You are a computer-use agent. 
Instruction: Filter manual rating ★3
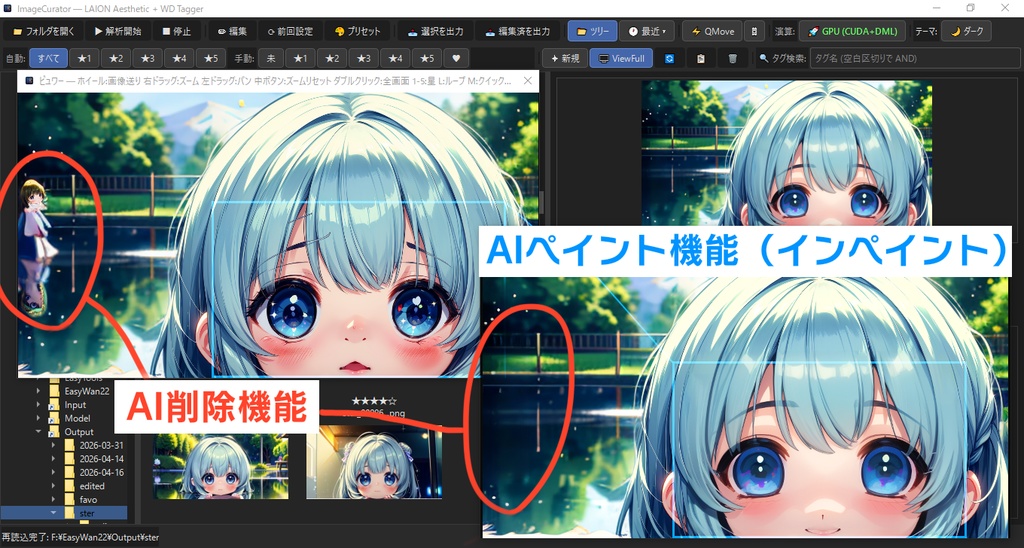coord(364,58)
